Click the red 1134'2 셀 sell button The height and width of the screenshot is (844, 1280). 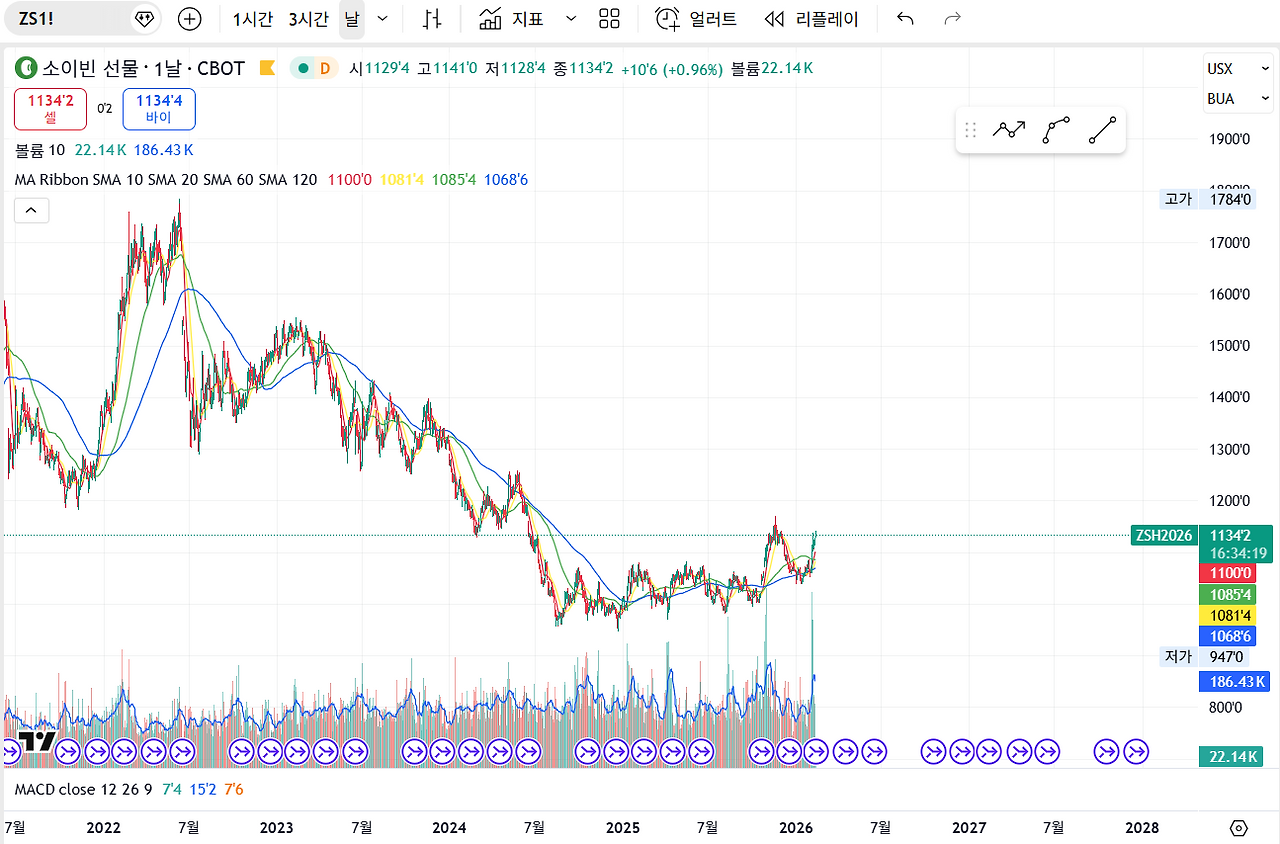click(50, 109)
